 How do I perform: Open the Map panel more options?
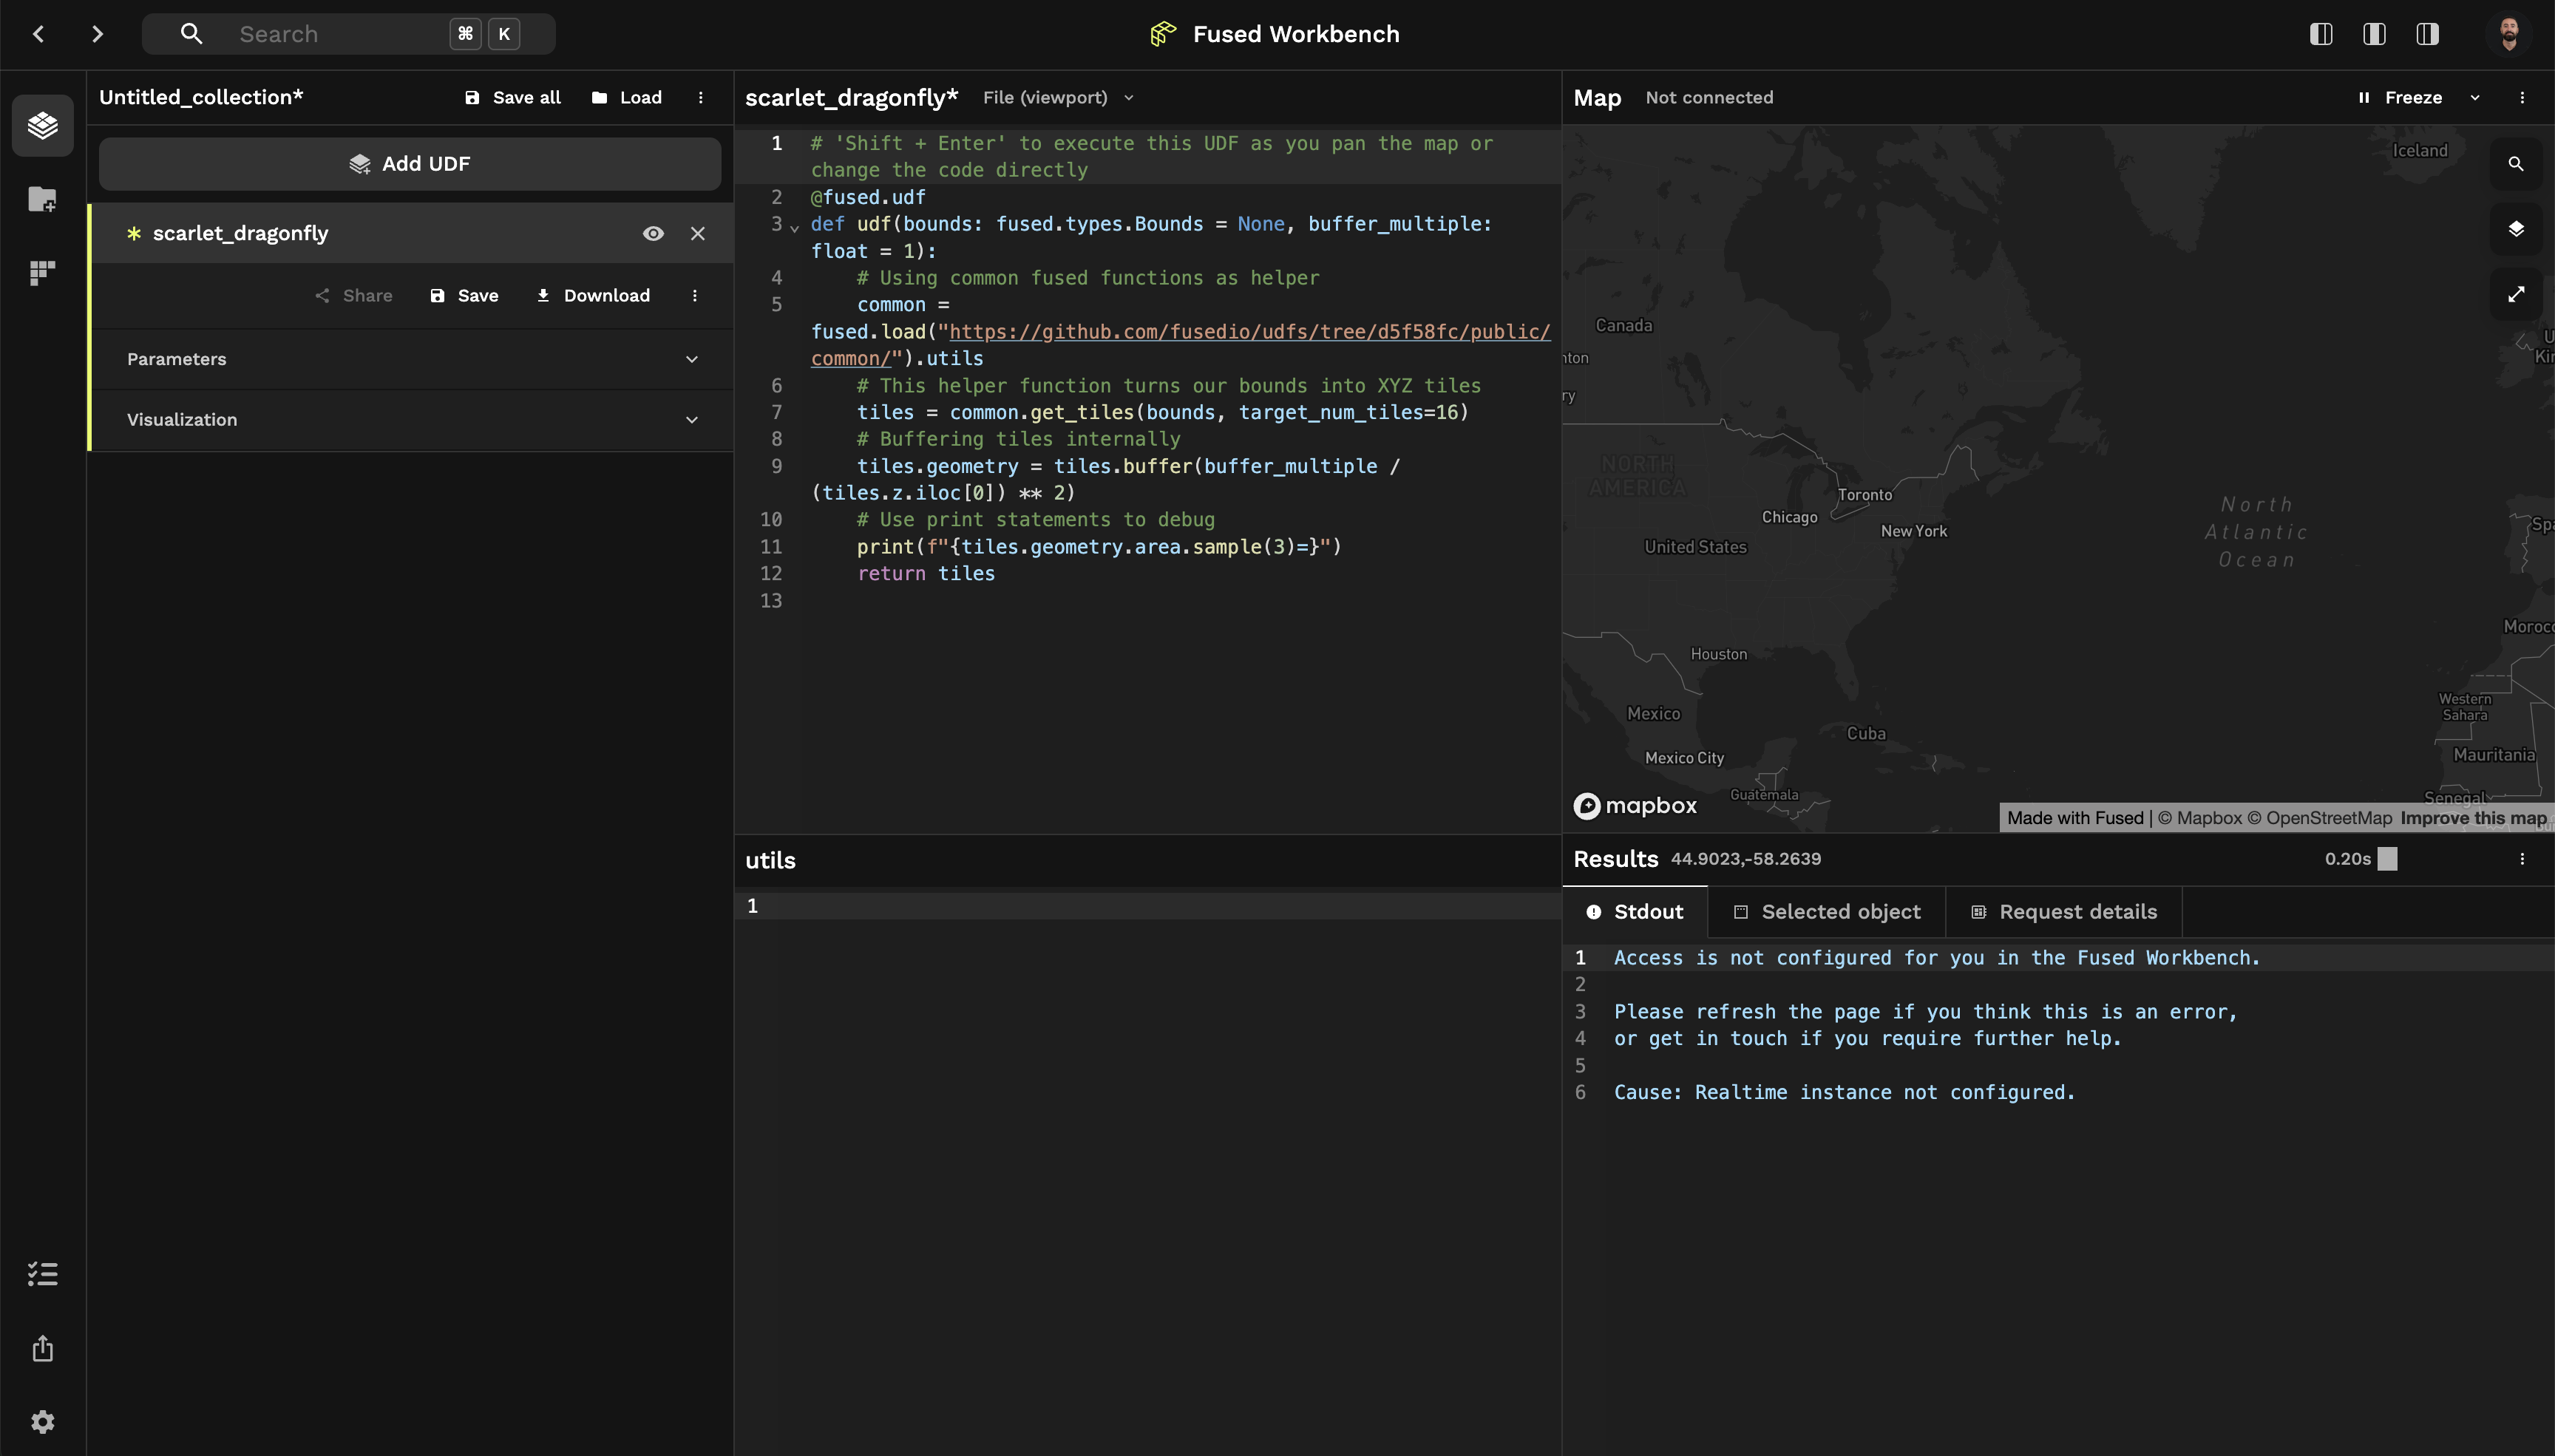coord(2522,97)
